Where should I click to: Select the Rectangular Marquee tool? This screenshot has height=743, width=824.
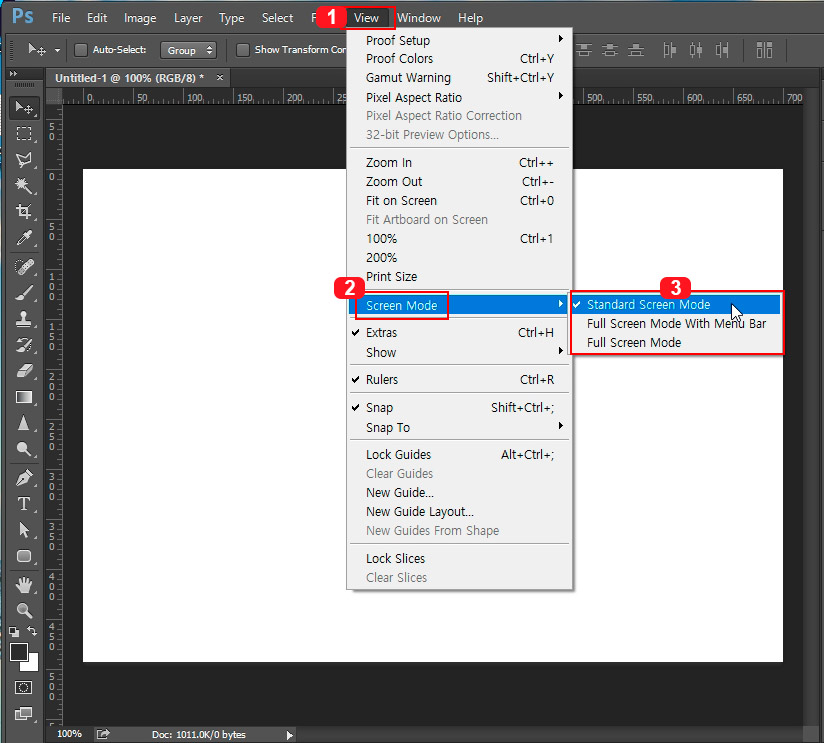24,133
